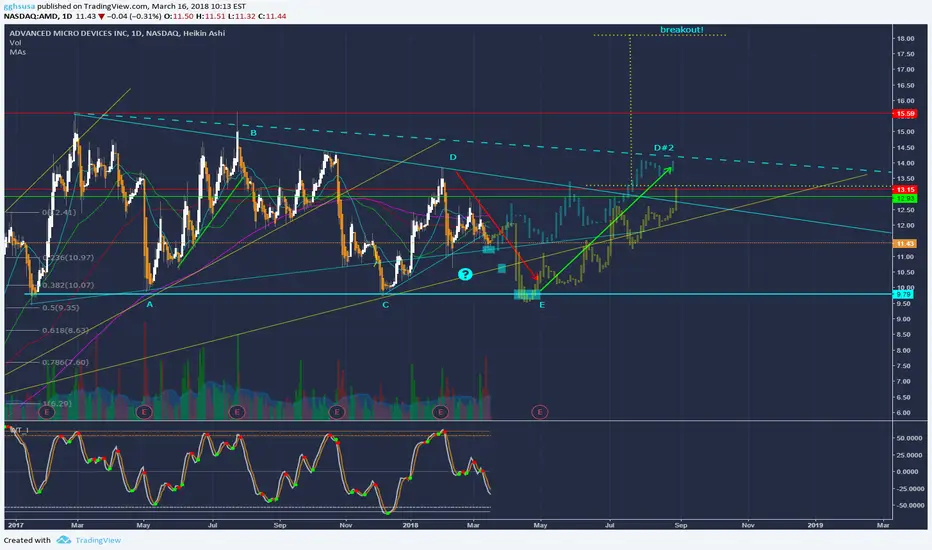Click the 2018 label on time axis
The image size is (932, 550).
tap(410, 525)
